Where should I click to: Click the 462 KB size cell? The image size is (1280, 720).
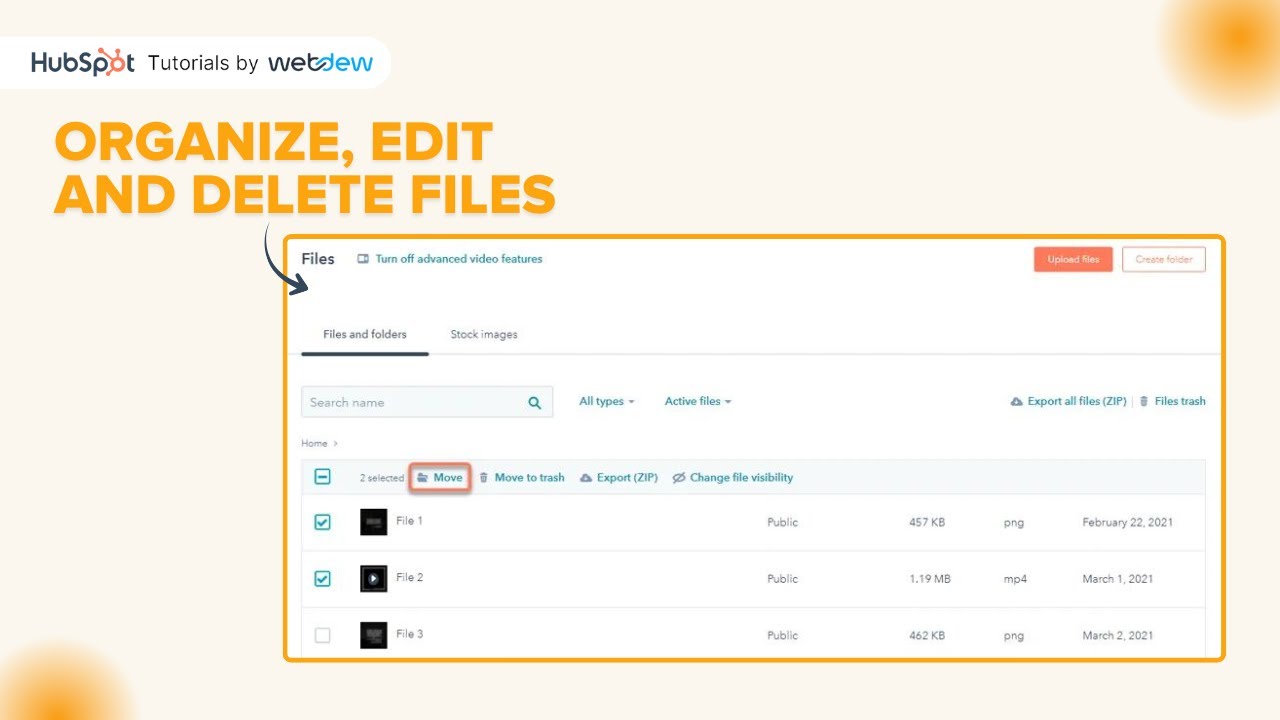927,635
